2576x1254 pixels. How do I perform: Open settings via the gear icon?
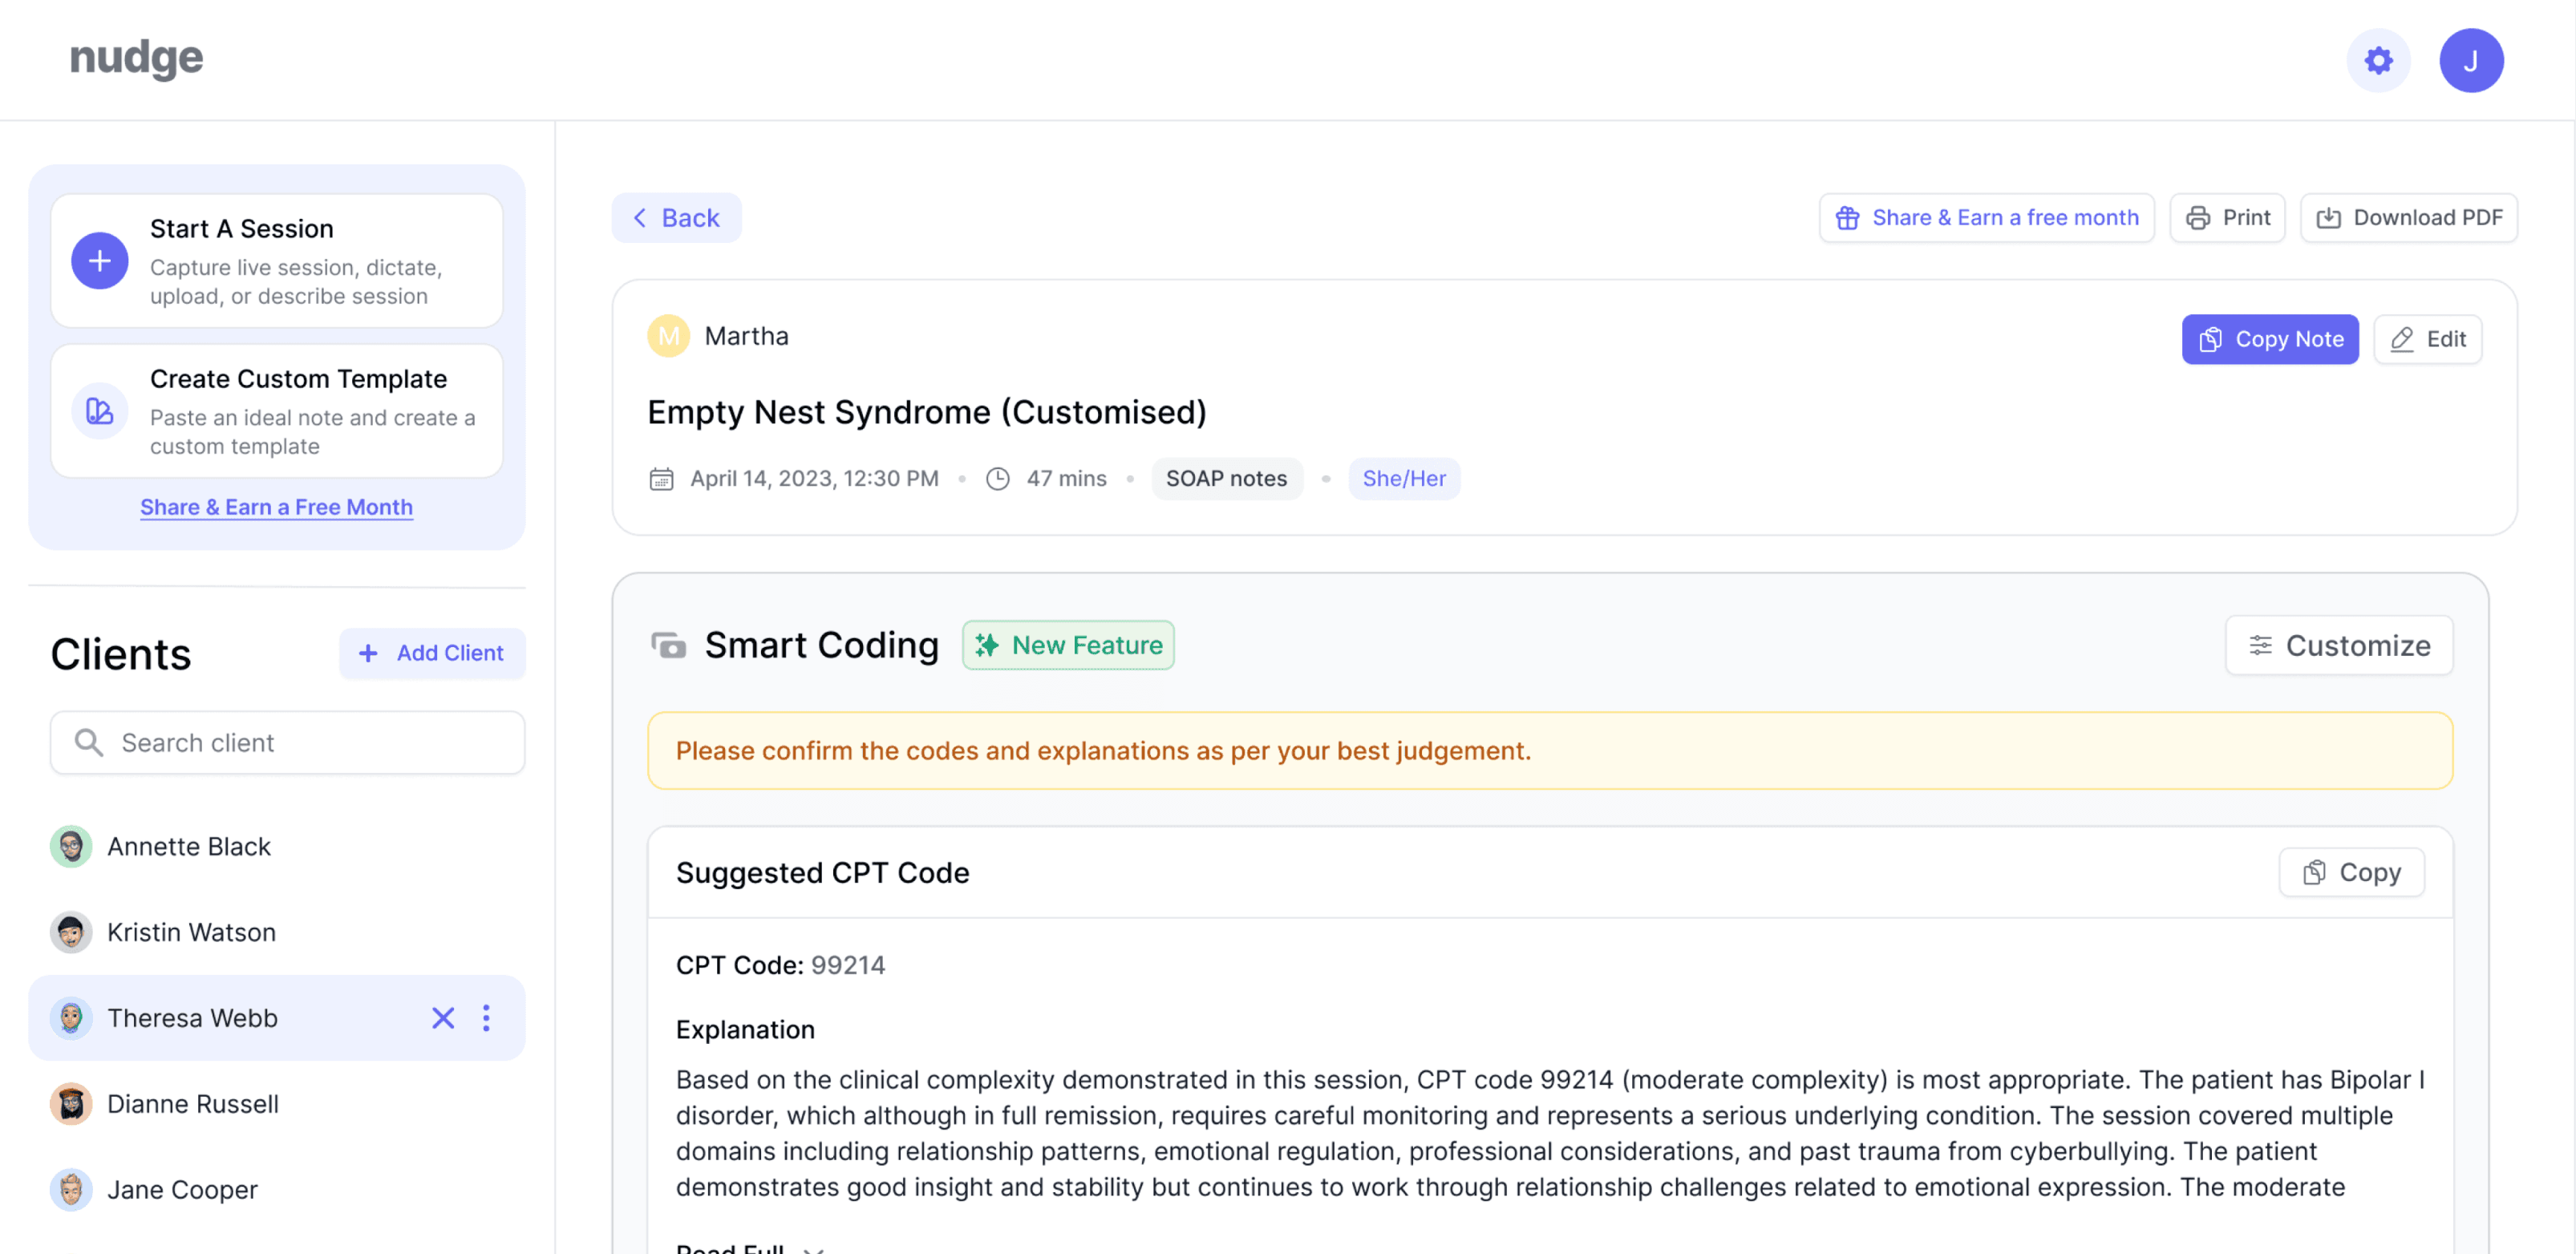(x=2378, y=61)
